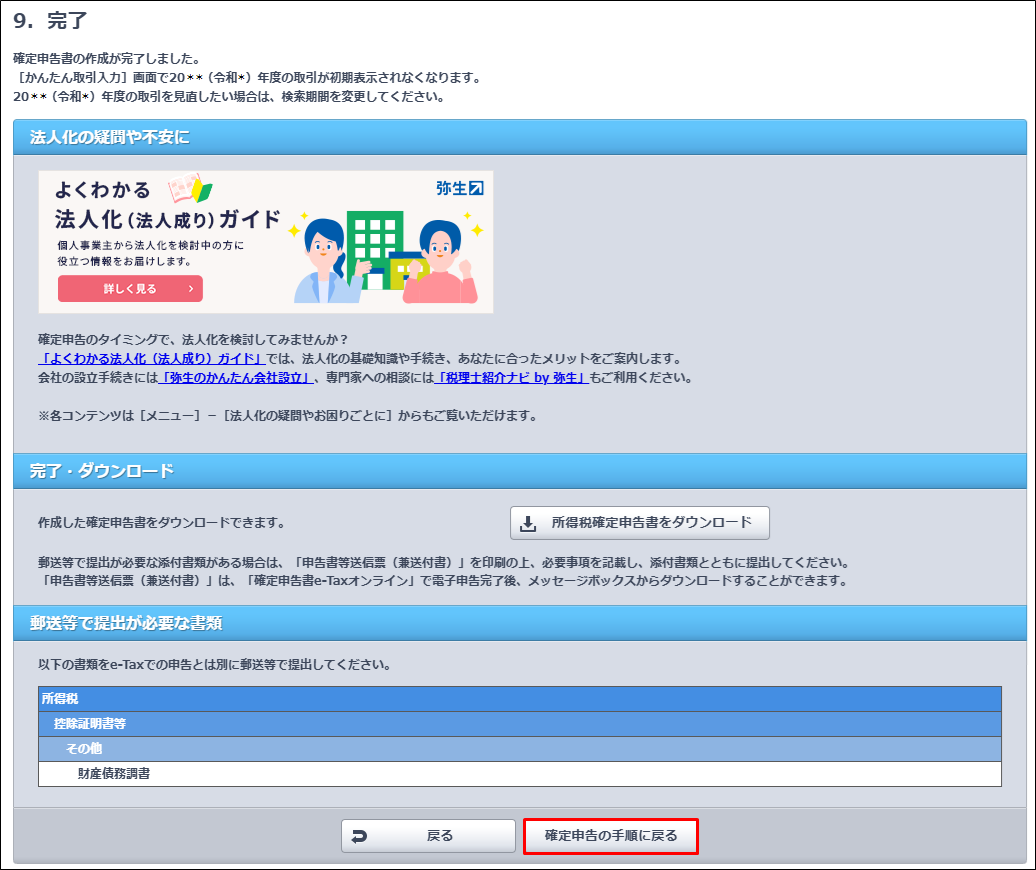1036x870 pixels.
Task: Open the よくわかる法人化ガイド link
Action: [x=152, y=358]
